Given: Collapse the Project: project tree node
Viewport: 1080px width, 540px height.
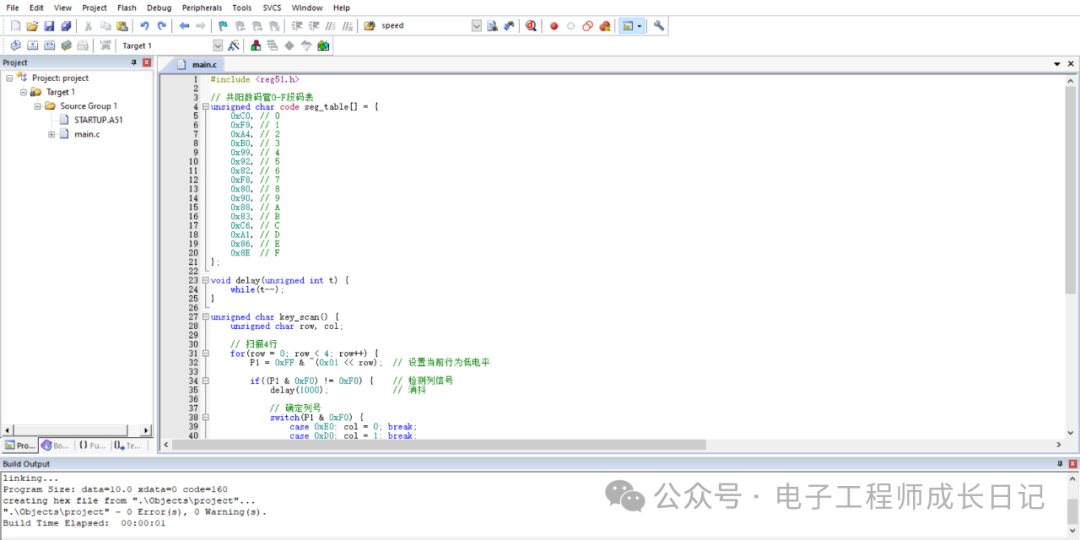Looking at the screenshot, I should click(x=10, y=78).
